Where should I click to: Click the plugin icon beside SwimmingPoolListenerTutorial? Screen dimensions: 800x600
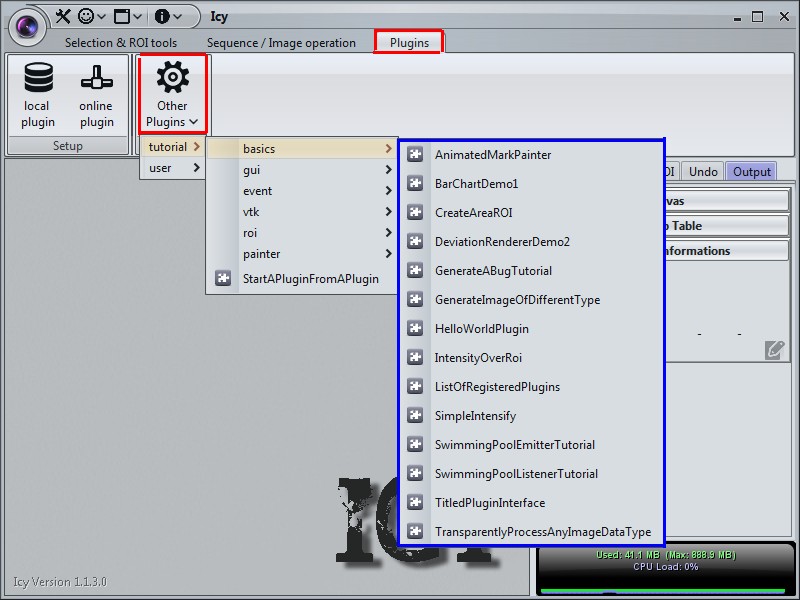tap(415, 473)
